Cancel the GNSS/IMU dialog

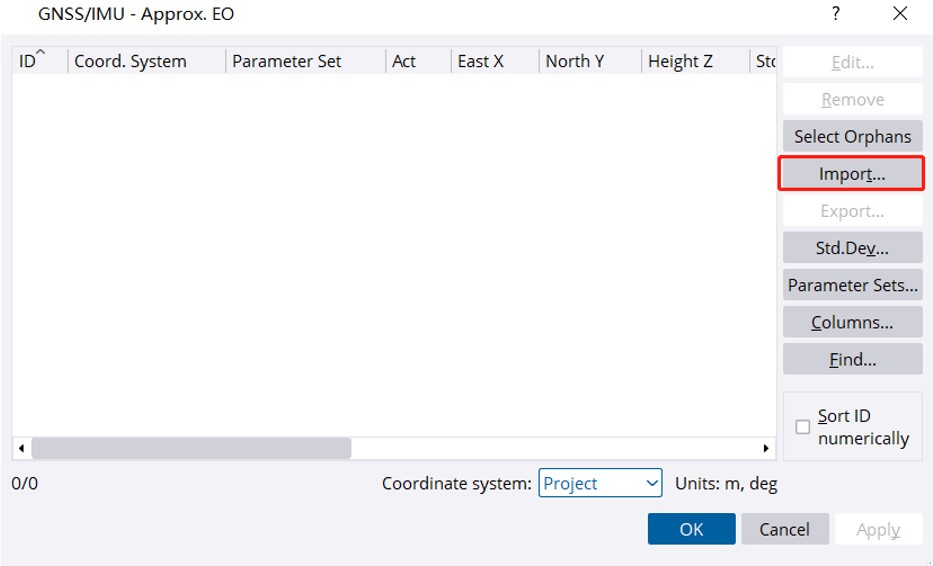tap(784, 529)
